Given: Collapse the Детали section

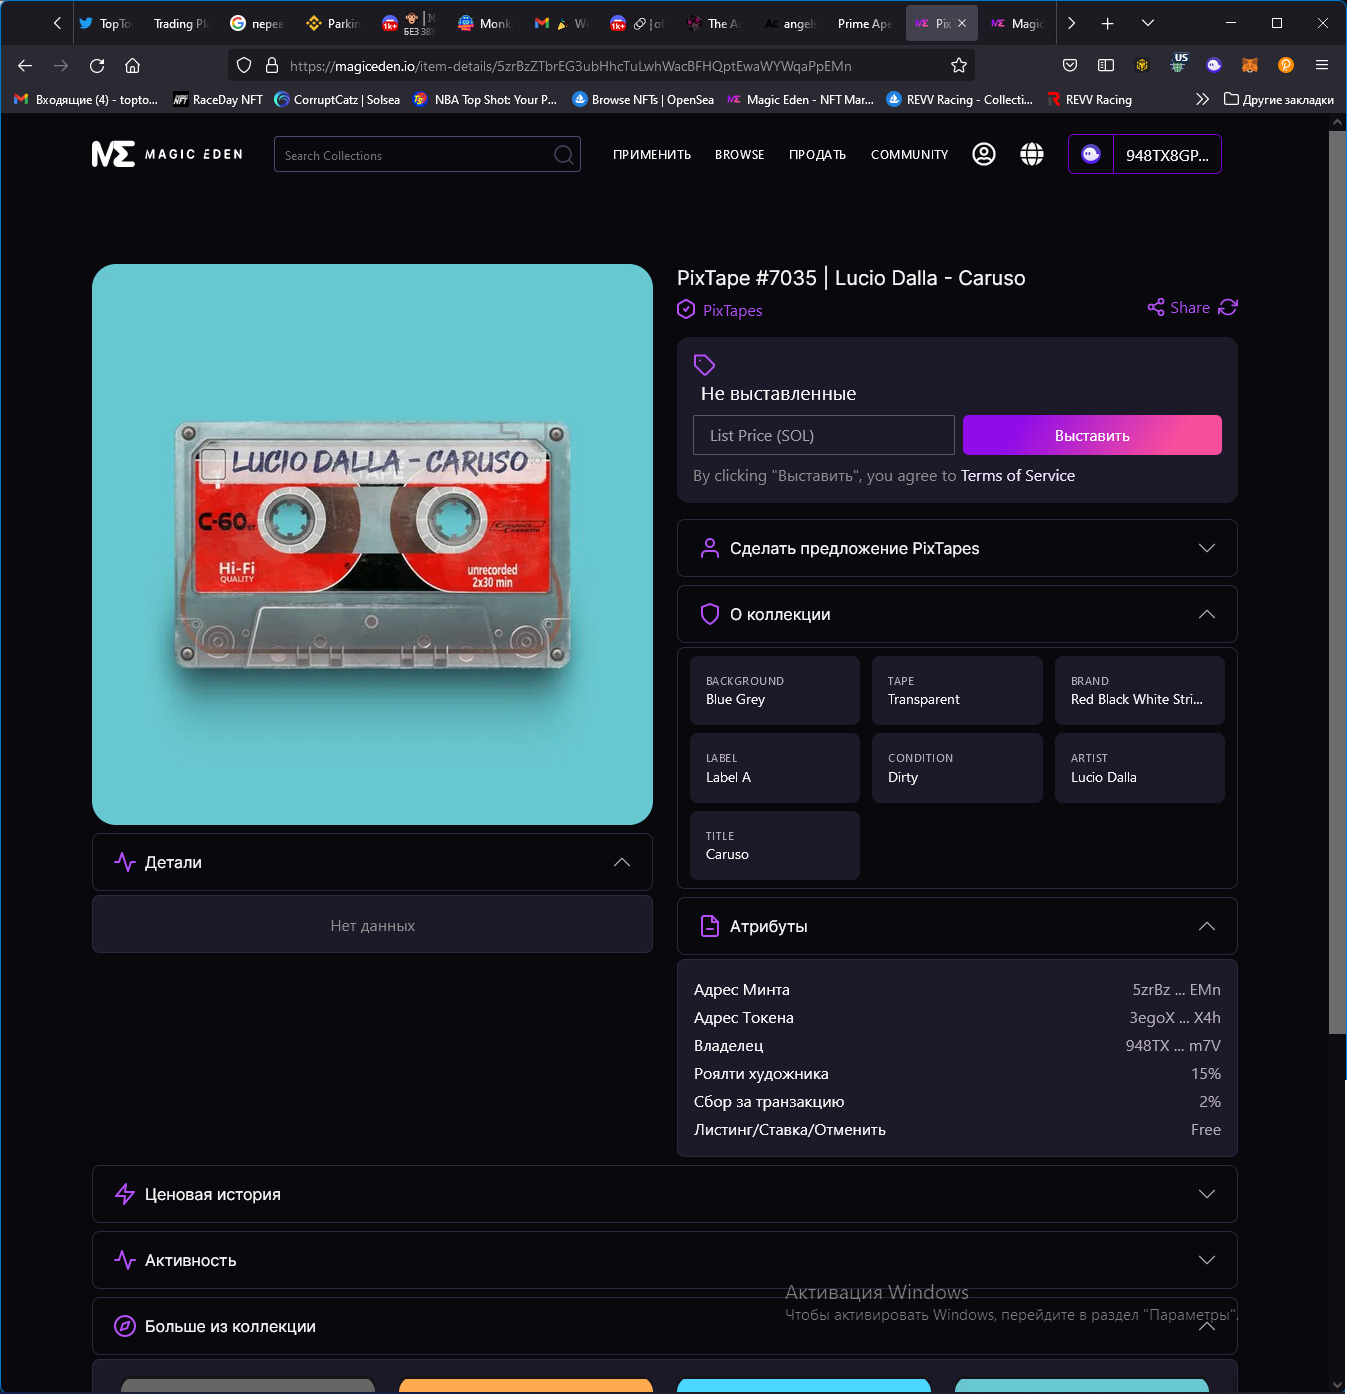Looking at the screenshot, I should tap(372, 862).
